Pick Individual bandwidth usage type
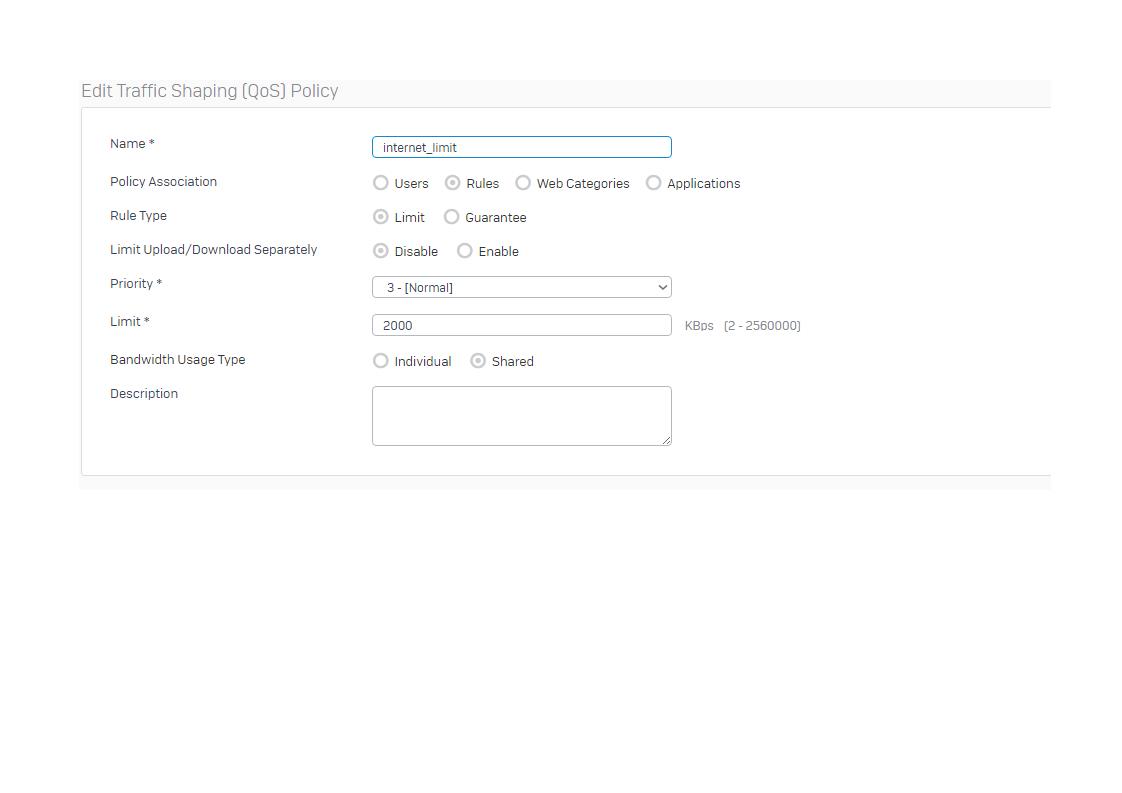This screenshot has height=793, width=1122. pyautogui.click(x=381, y=361)
